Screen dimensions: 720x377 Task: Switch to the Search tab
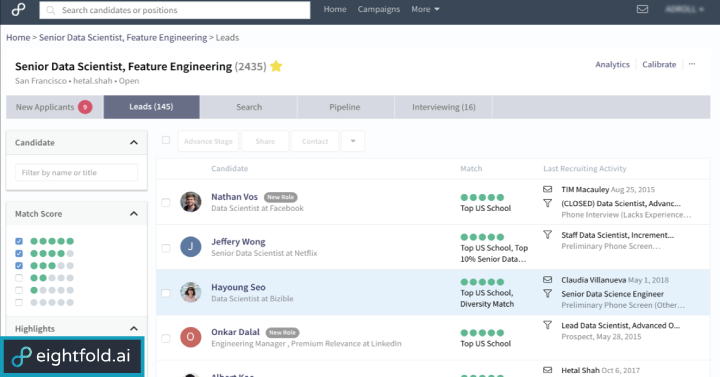pos(249,107)
